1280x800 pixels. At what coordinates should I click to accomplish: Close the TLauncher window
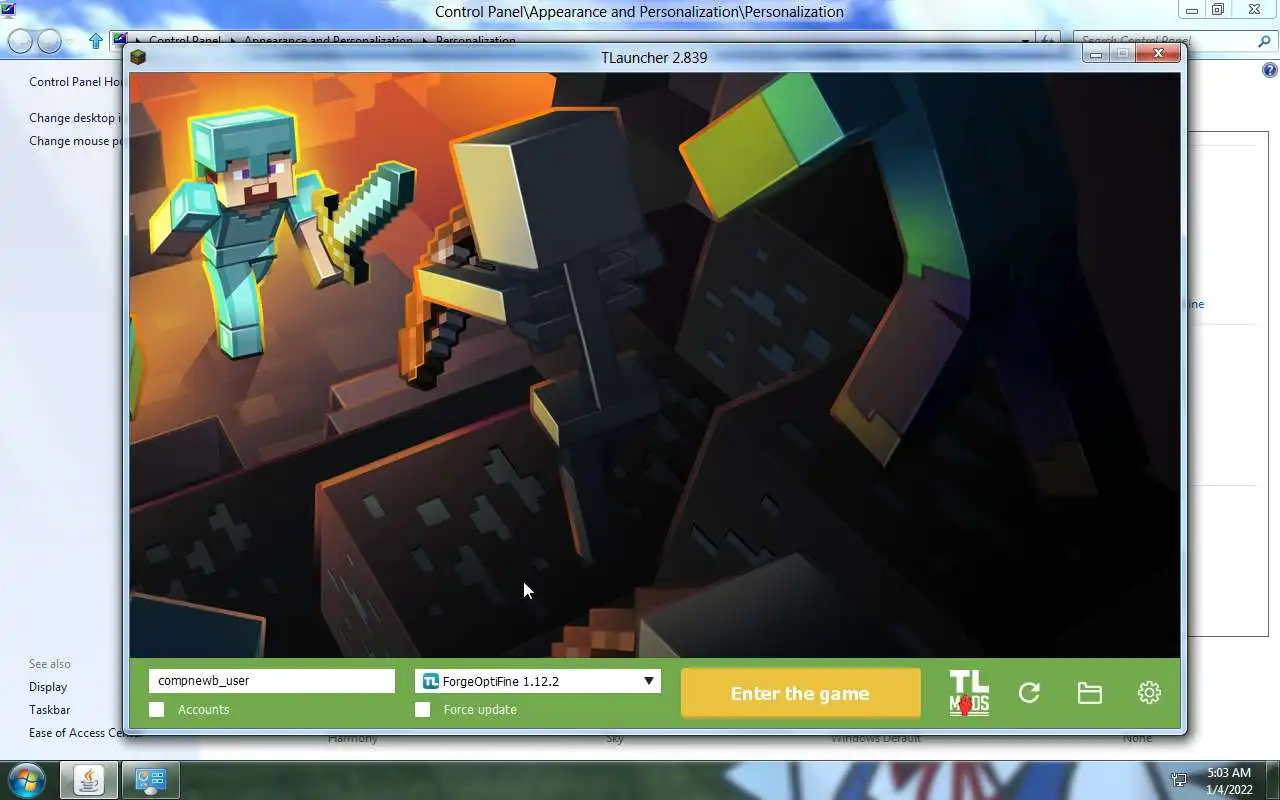pyautogui.click(x=1158, y=54)
